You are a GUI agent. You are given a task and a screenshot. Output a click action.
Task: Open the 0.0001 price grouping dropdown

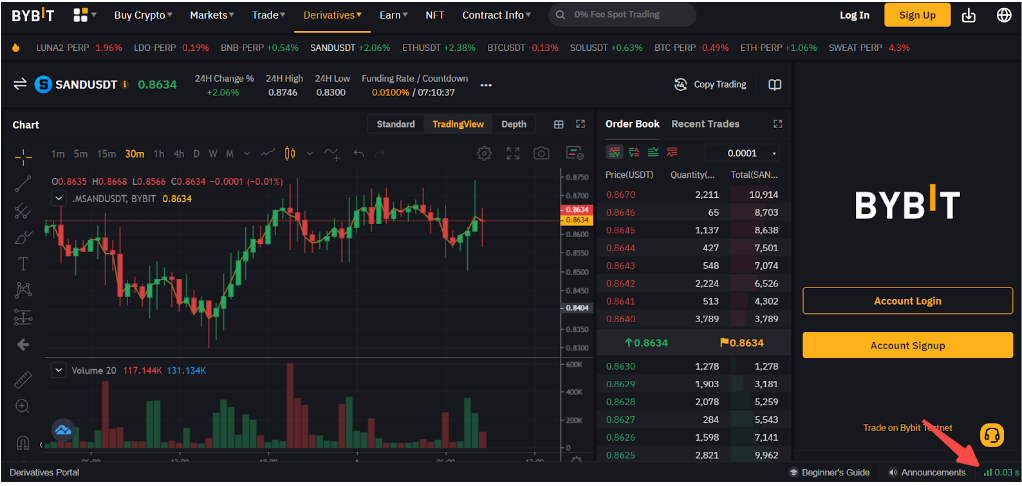pos(742,153)
